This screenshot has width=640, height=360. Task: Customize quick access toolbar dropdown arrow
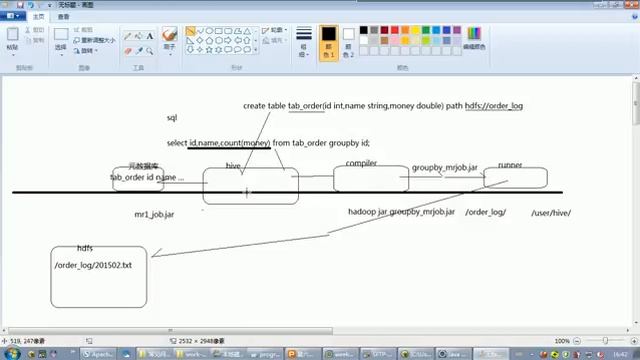(49, 5)
